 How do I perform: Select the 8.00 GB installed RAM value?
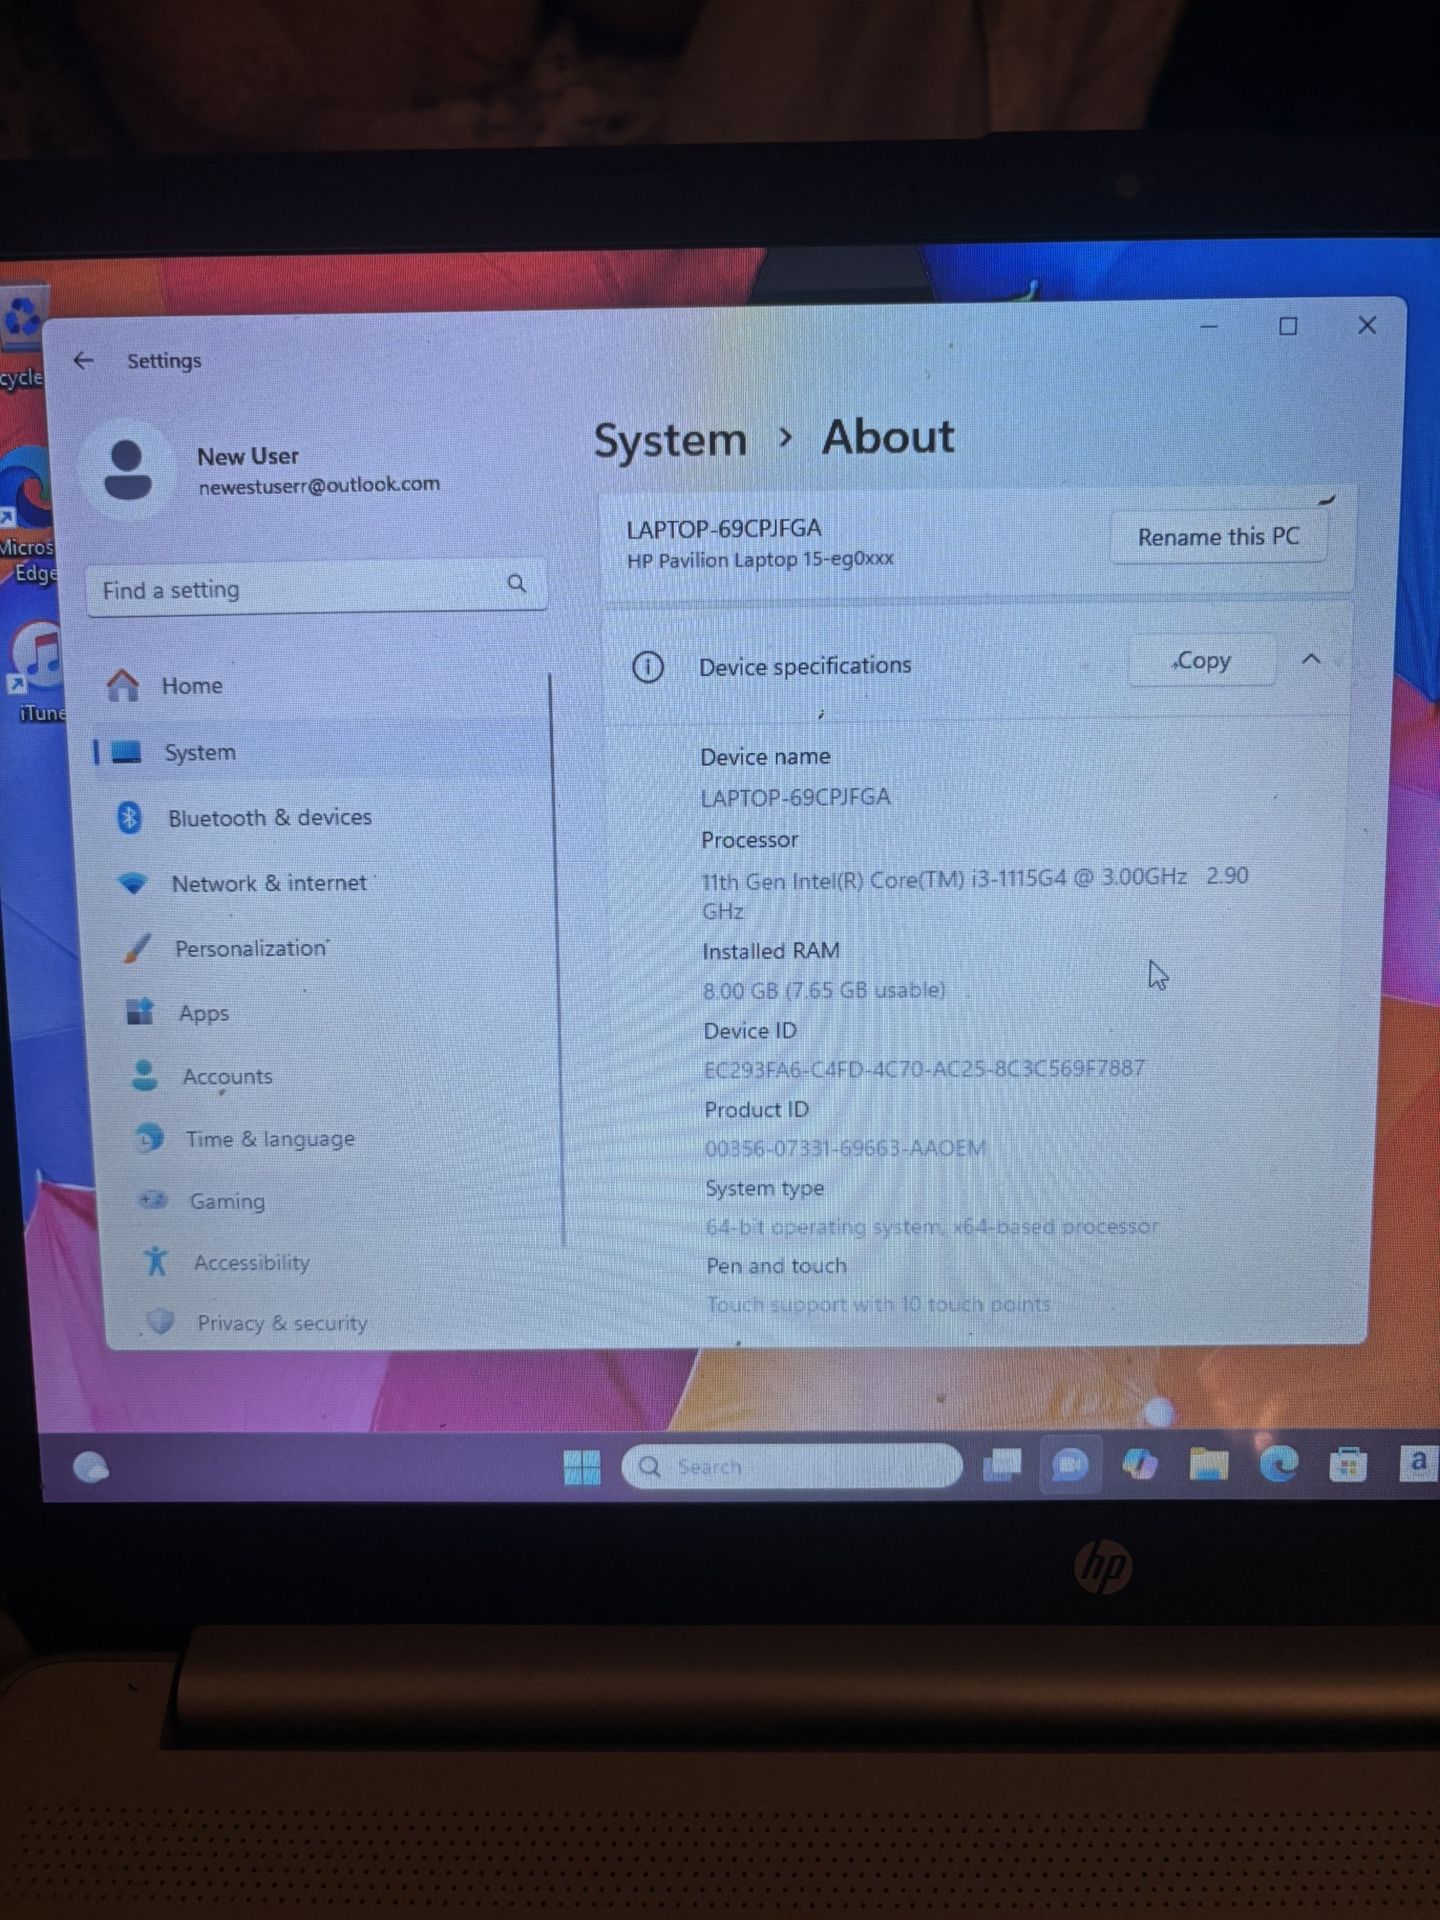(824, 990)
